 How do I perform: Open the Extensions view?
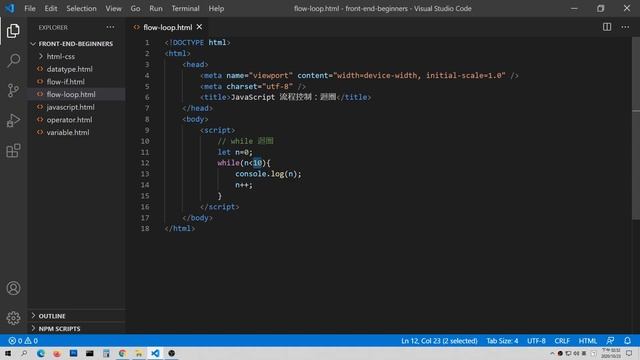tap(13, 151)
